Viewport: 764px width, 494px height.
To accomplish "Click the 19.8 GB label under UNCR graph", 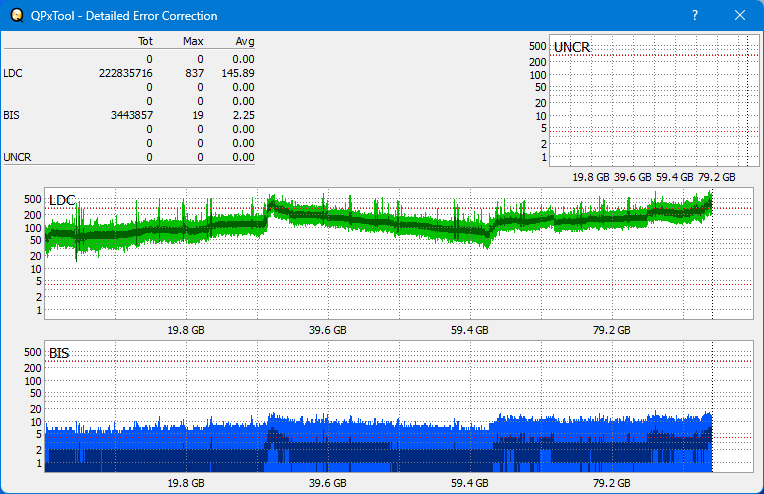I will tap(591, 177).
